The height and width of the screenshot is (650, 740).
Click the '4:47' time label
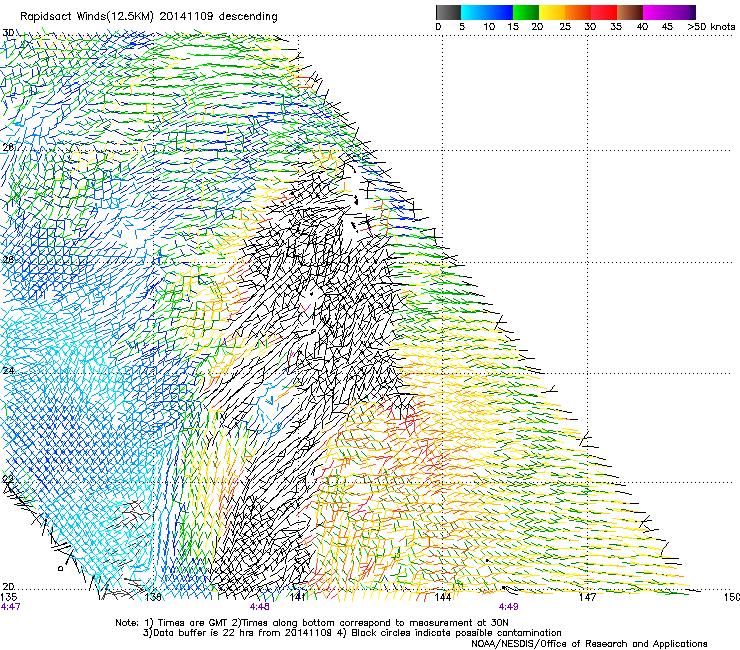[x=10, y=607]
